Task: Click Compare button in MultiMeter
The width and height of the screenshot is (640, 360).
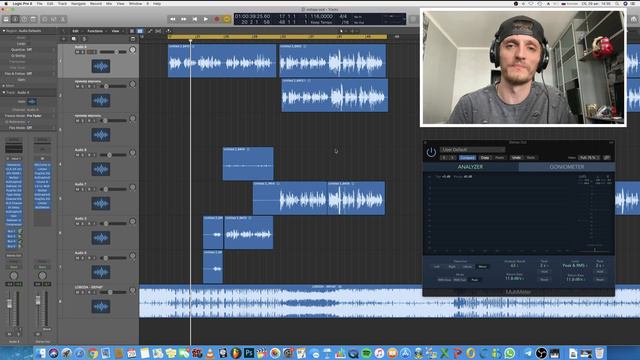Action: pyautogui.click(x=467, y=158)
